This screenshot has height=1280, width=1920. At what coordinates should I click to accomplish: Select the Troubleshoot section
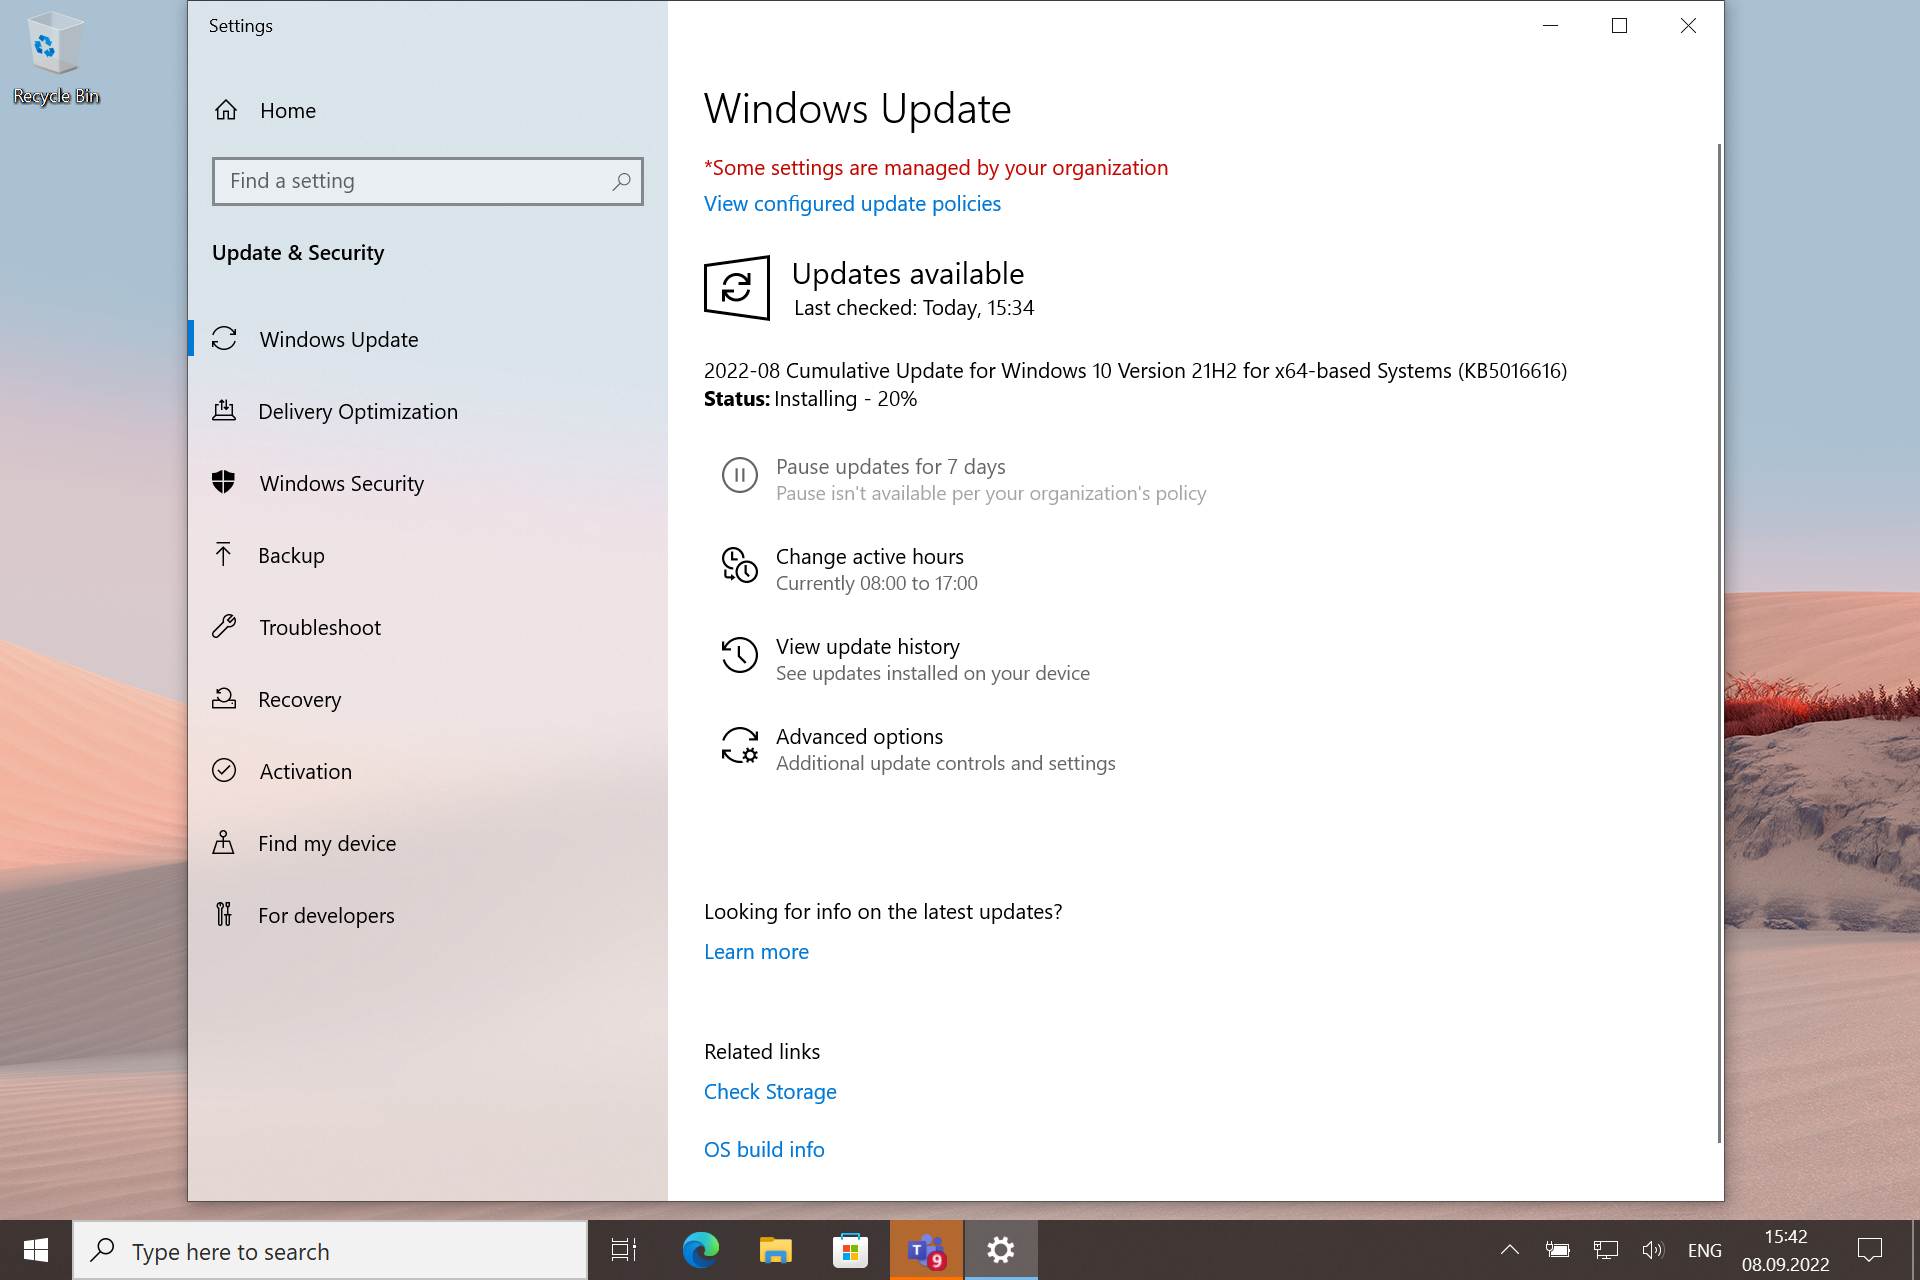coord(320,627)
